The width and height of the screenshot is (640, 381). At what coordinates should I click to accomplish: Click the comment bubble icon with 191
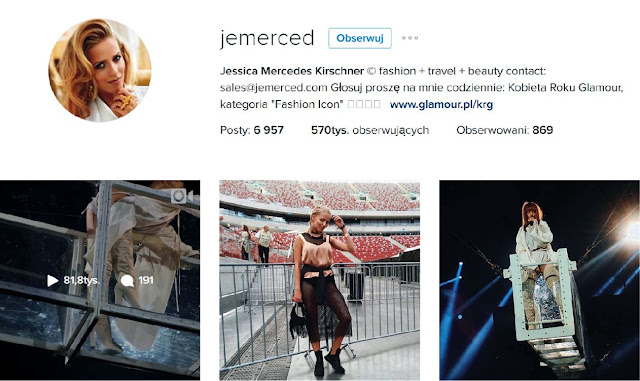coord(127,281)
